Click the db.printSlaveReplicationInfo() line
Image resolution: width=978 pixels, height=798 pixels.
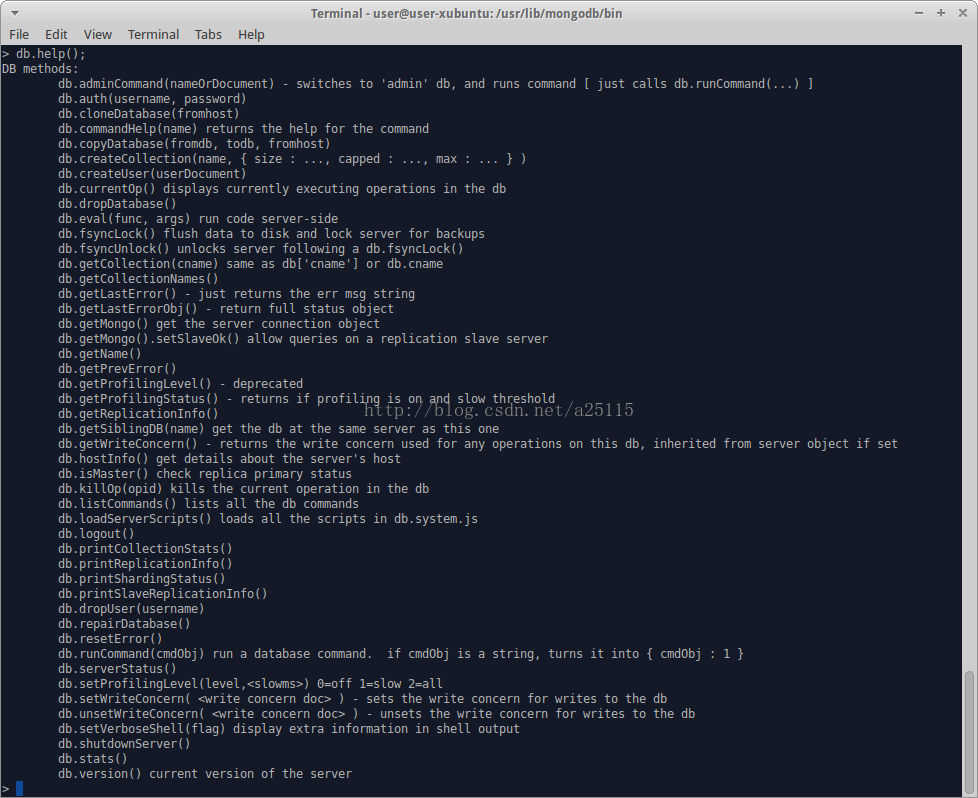click(x=163, y=593)
